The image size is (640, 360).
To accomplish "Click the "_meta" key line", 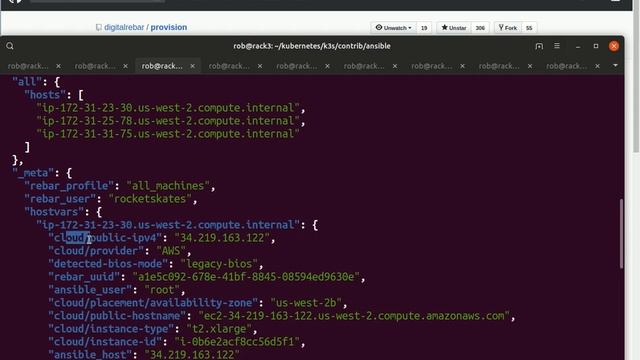I will 33,173.
